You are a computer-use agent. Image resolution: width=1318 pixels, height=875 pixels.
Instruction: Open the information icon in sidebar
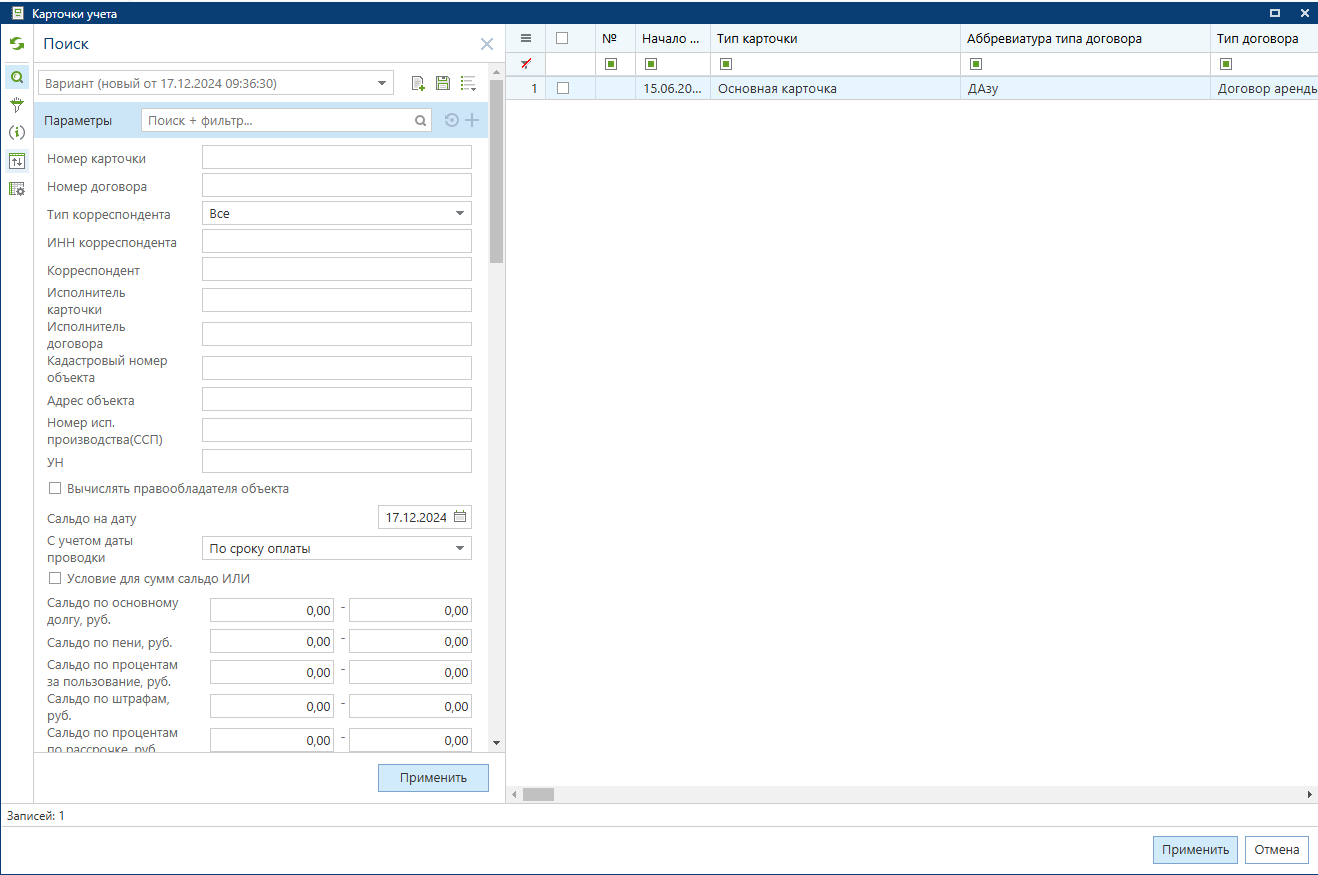point(16,132)
